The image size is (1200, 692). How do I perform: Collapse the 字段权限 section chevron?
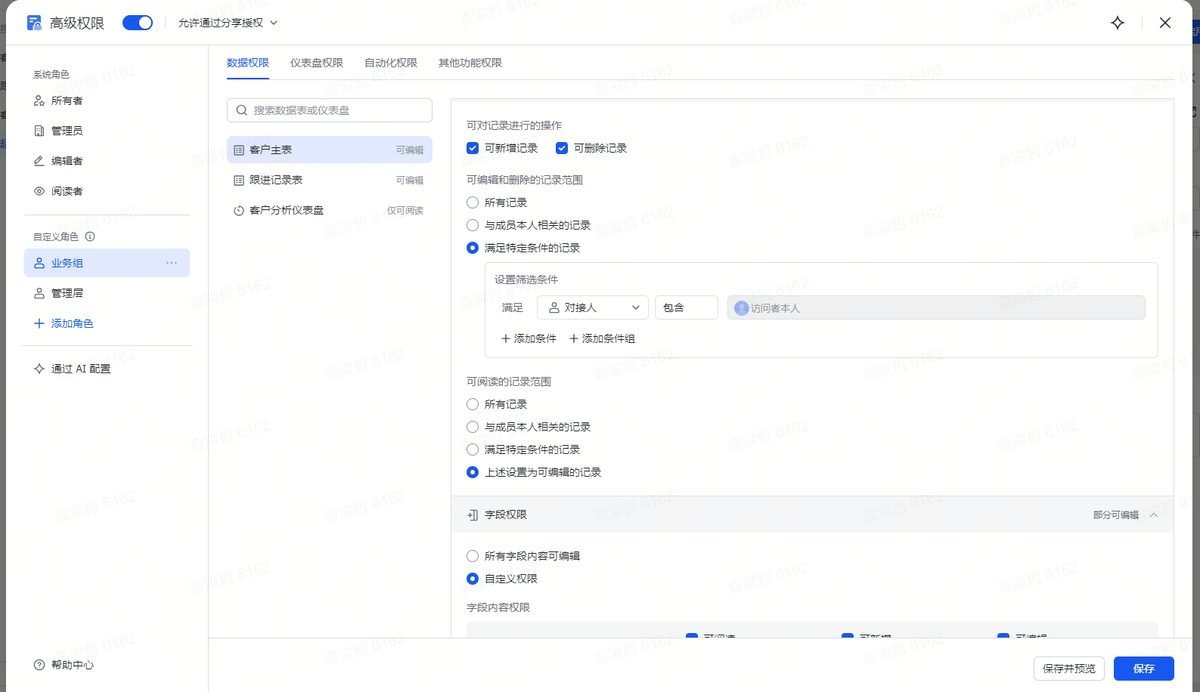point(1153,514)
